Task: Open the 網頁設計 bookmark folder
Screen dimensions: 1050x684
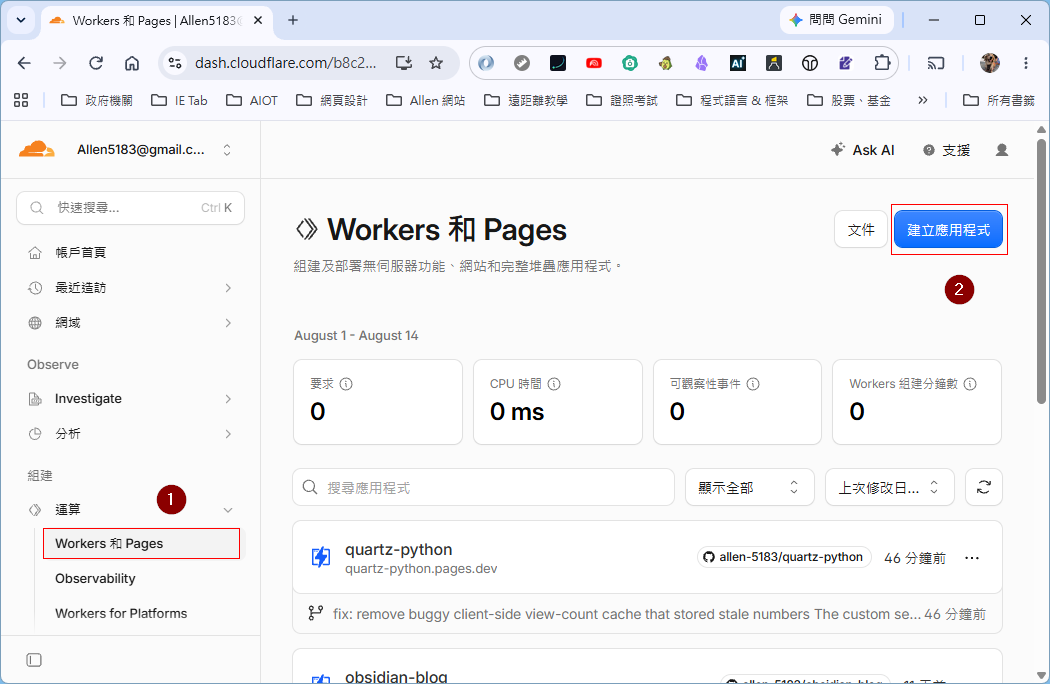Action: pos(332,100)
